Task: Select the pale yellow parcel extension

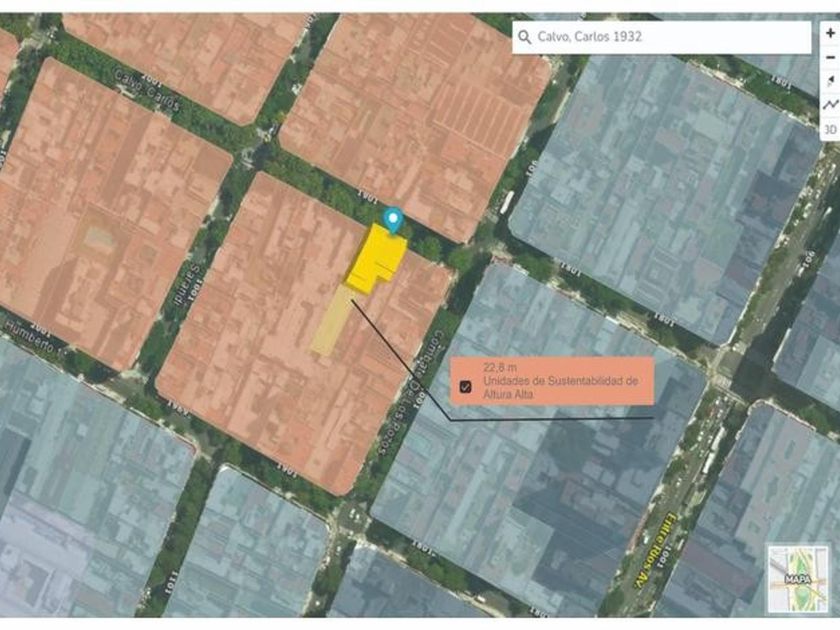Action: point(331,322)
